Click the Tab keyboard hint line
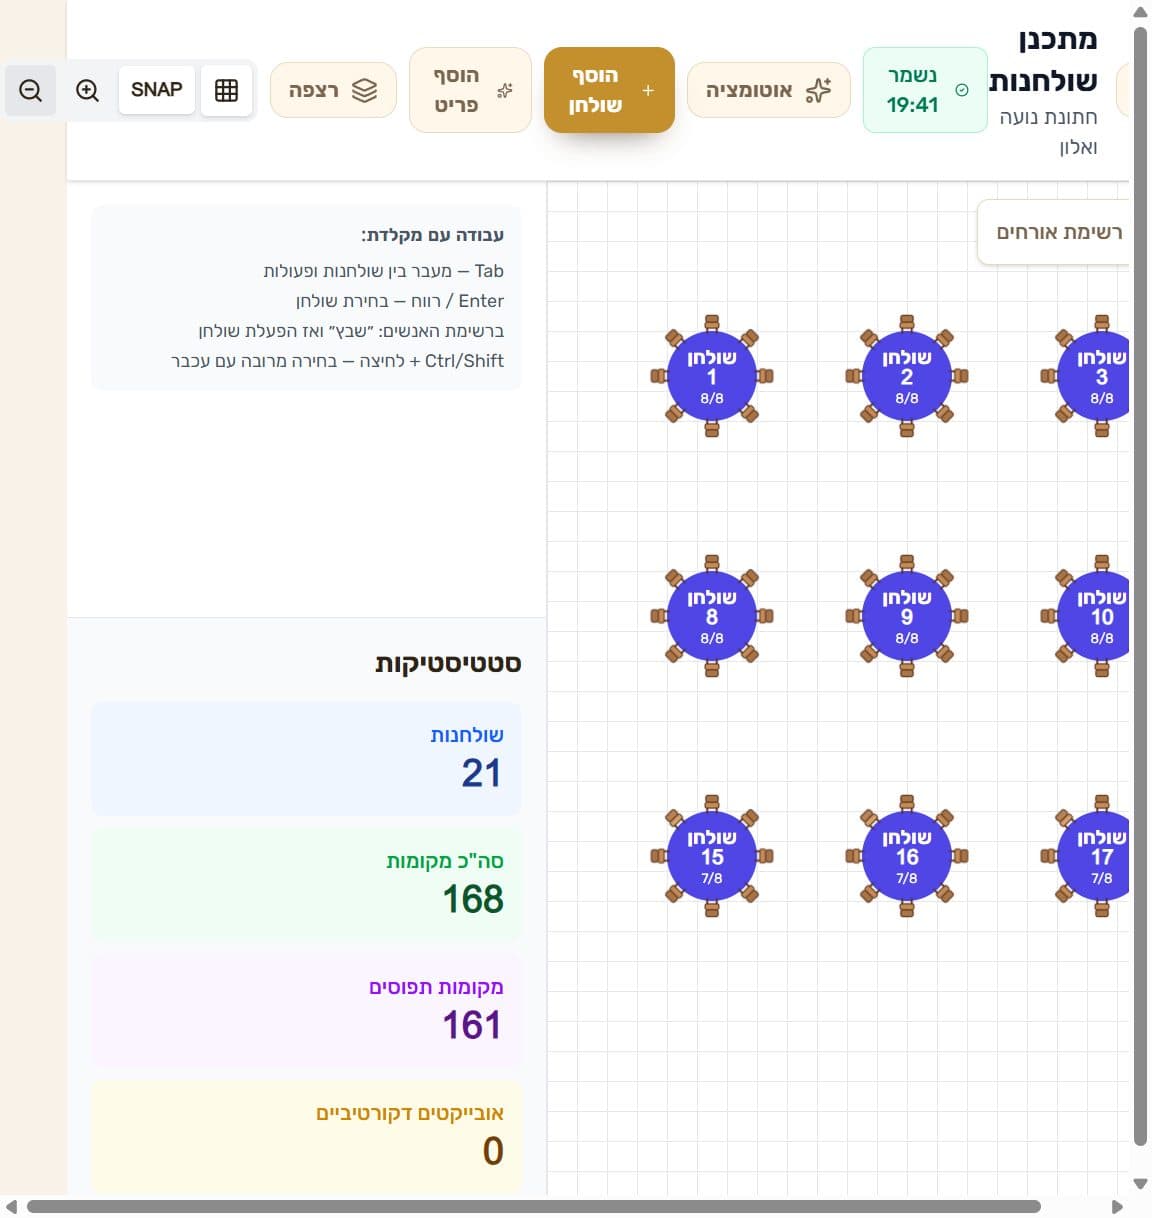 click(x=383, y=271)
